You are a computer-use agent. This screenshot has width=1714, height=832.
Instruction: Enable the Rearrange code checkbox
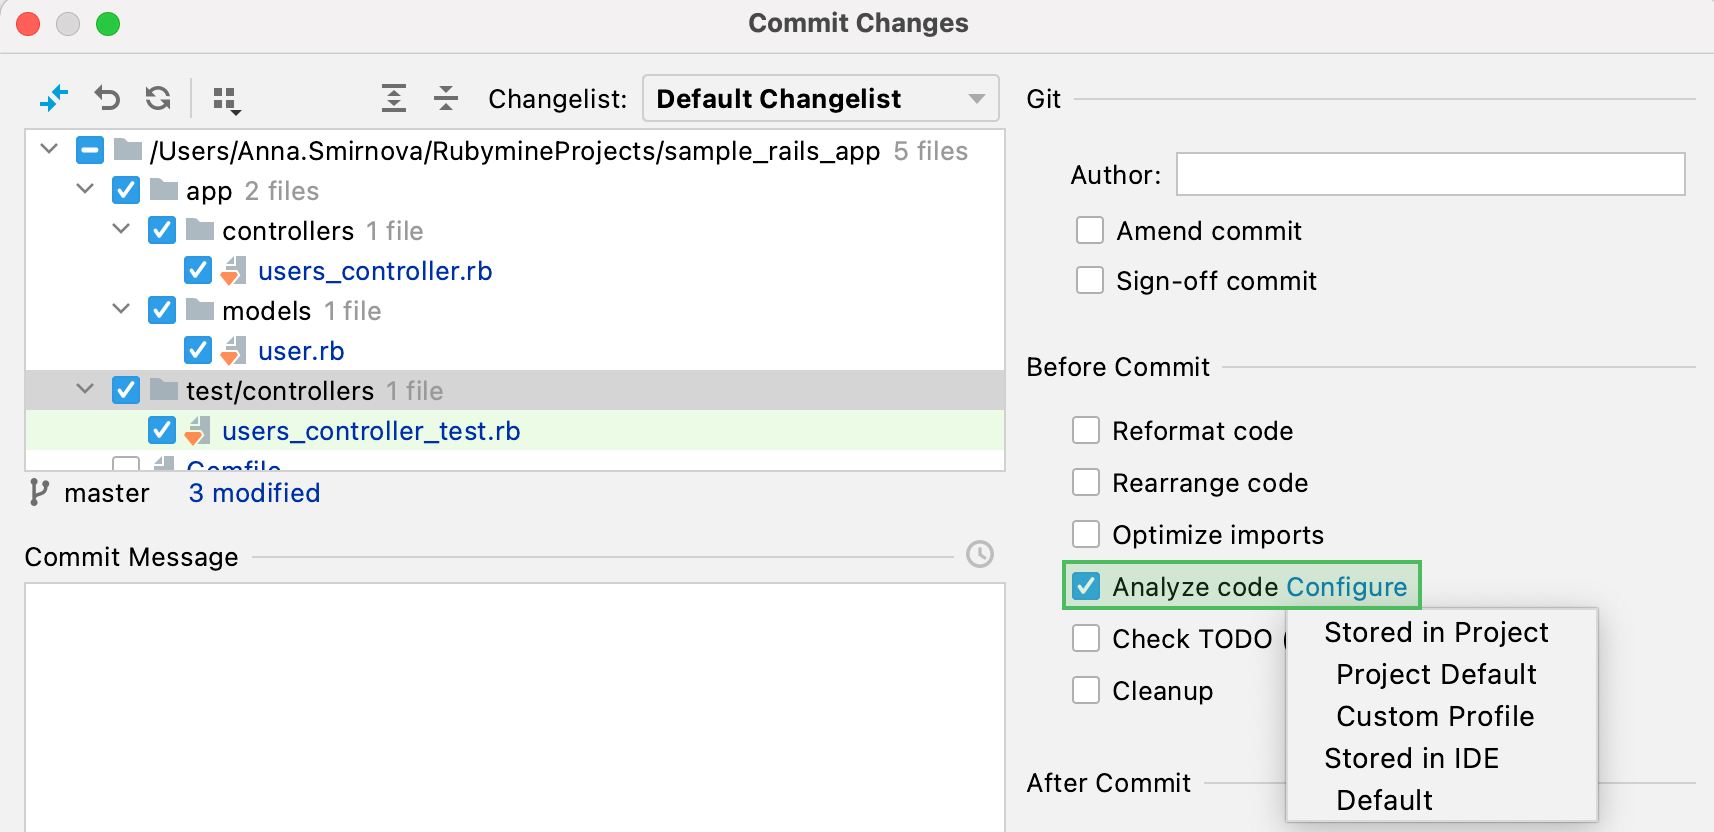tap(1086, 482)
